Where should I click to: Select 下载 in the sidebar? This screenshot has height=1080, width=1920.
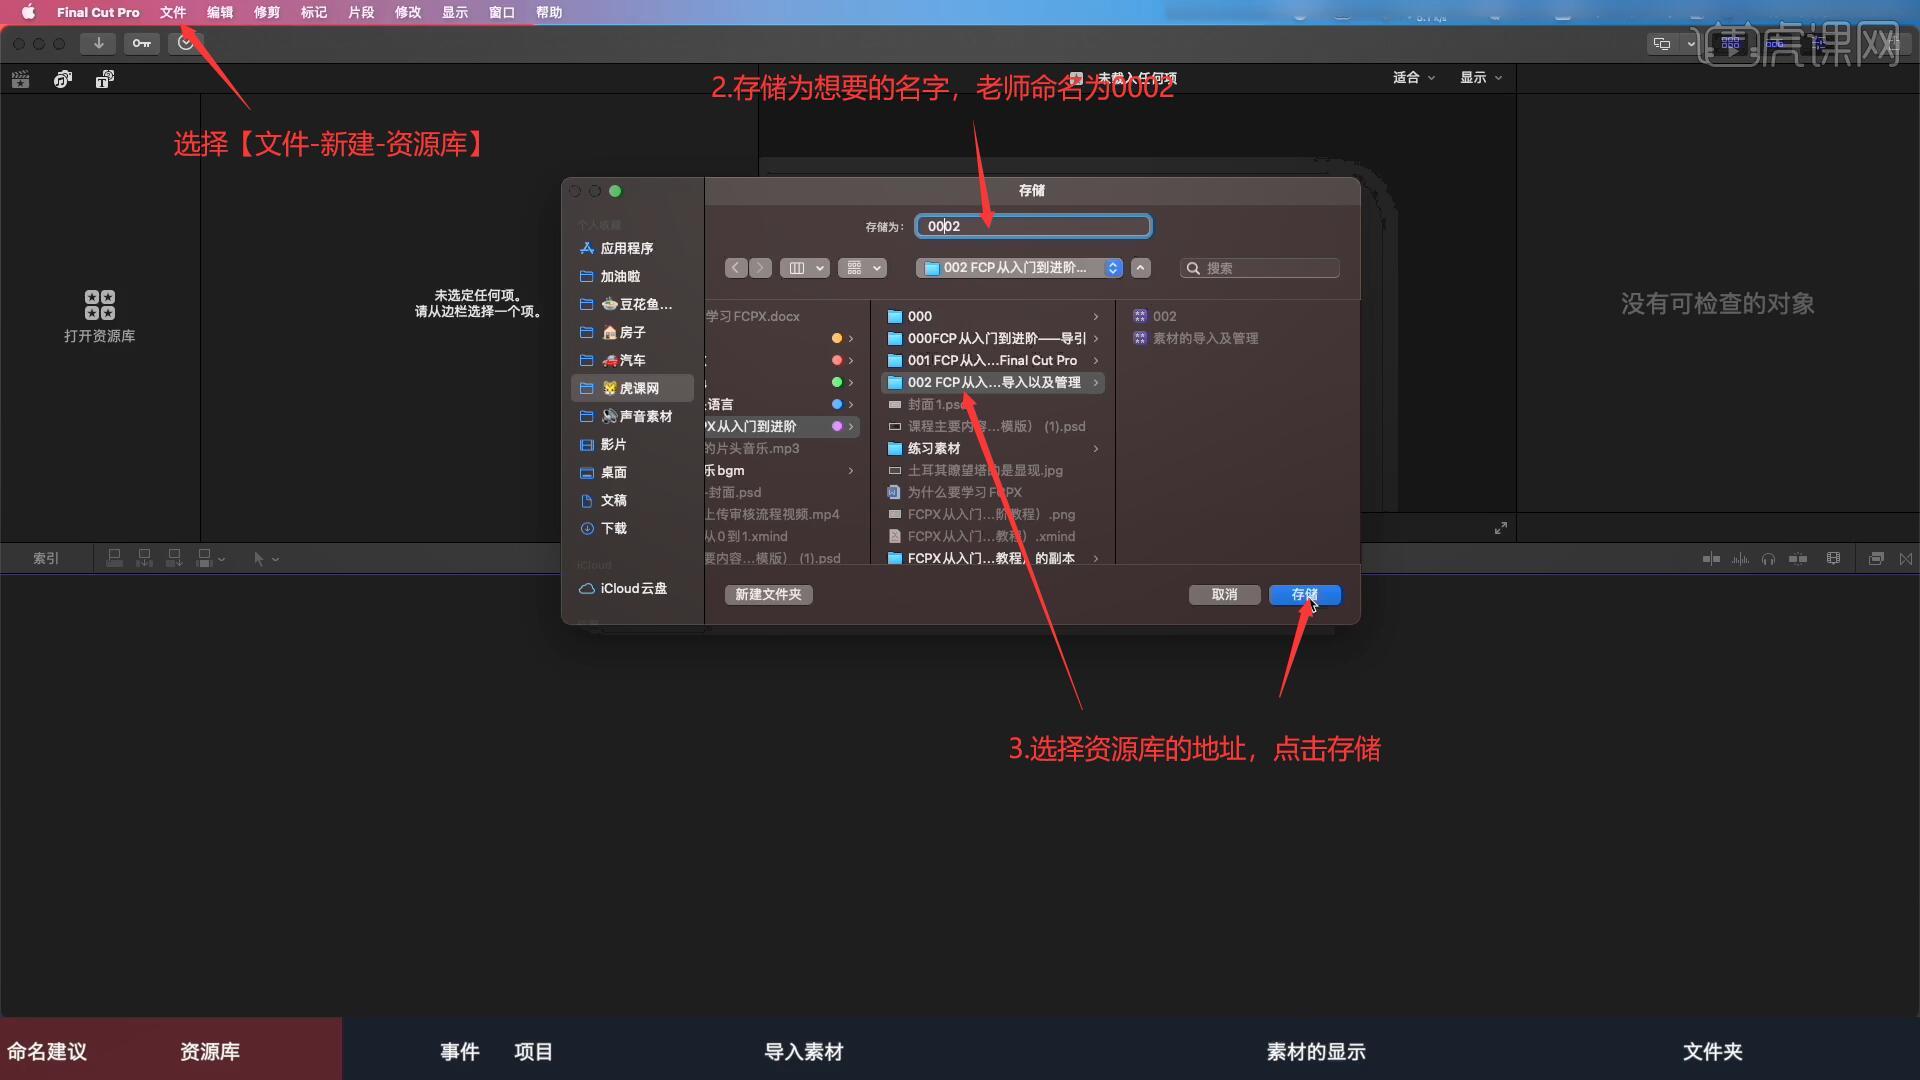point(632,528)
